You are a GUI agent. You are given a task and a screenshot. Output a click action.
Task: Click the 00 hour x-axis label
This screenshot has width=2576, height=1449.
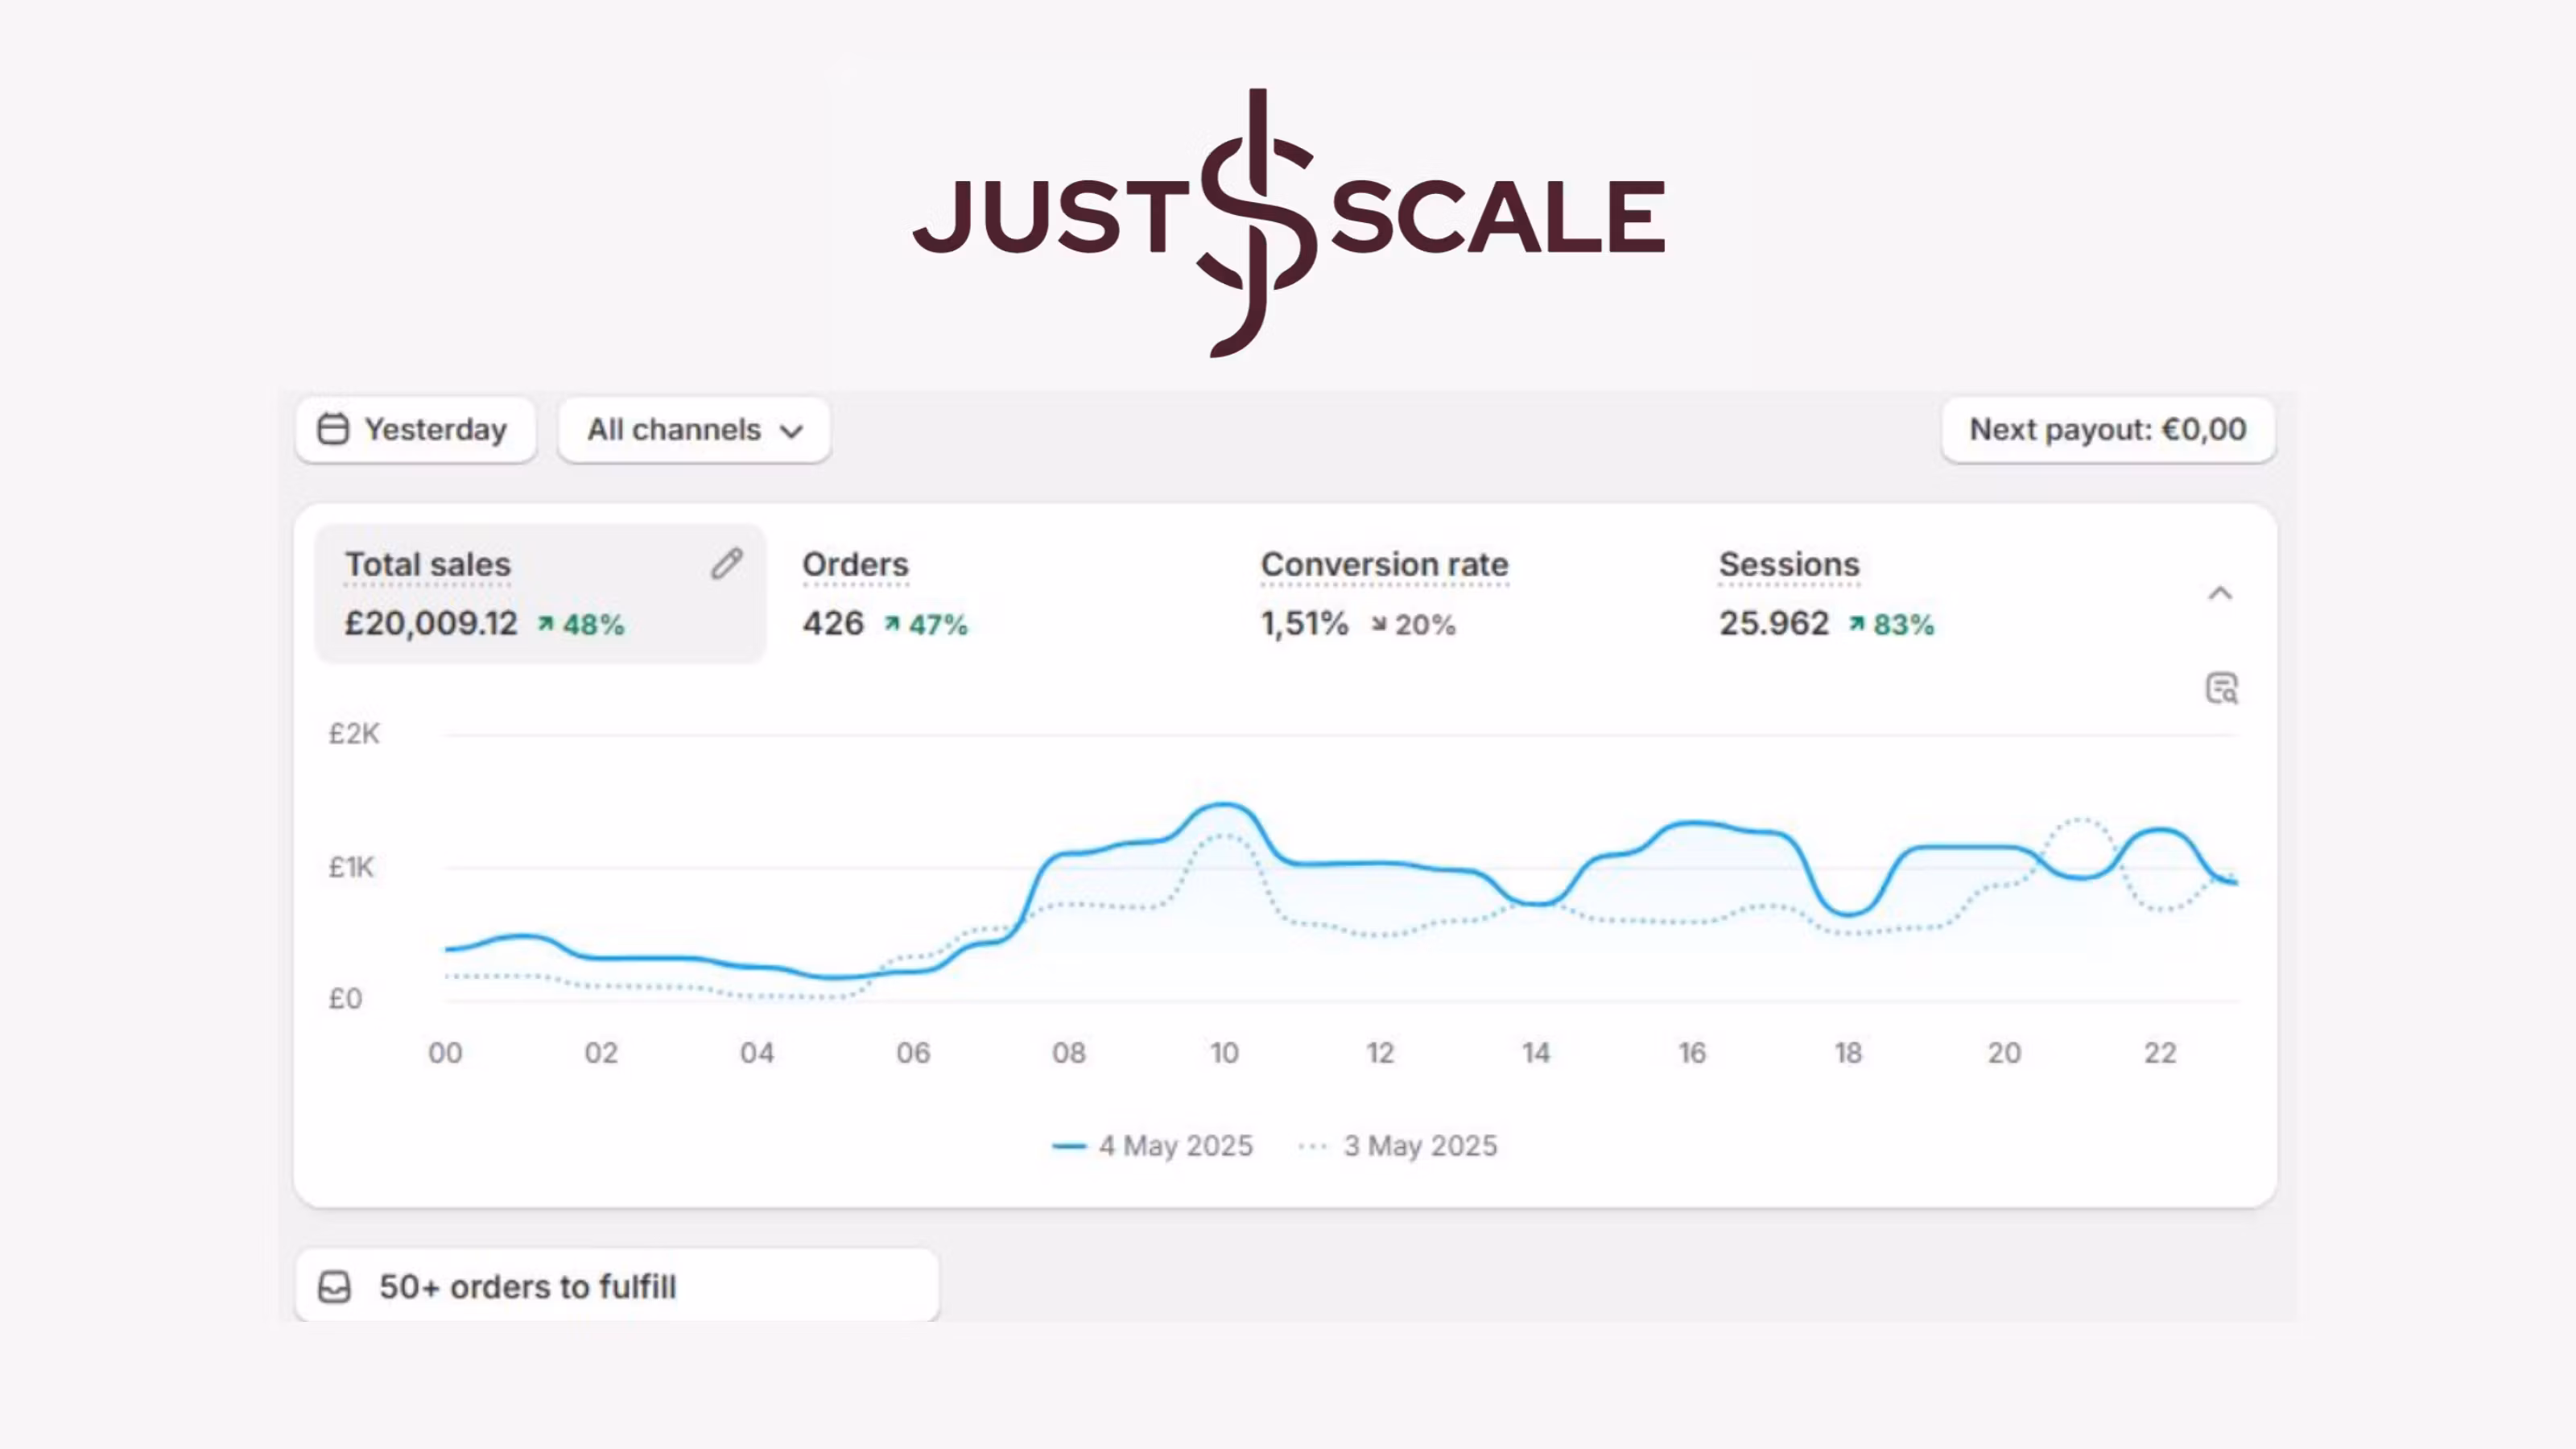point(445,1052)
